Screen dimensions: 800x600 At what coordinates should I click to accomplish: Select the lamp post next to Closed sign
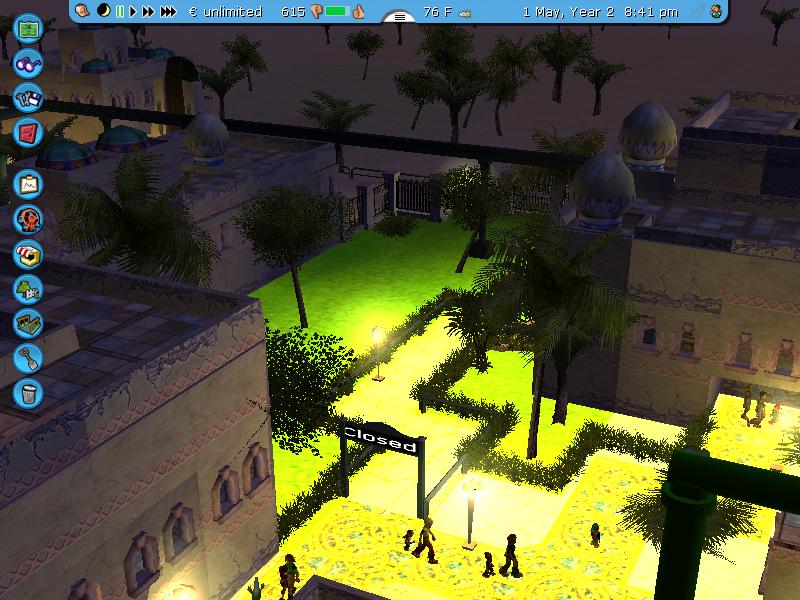(470, 513)
